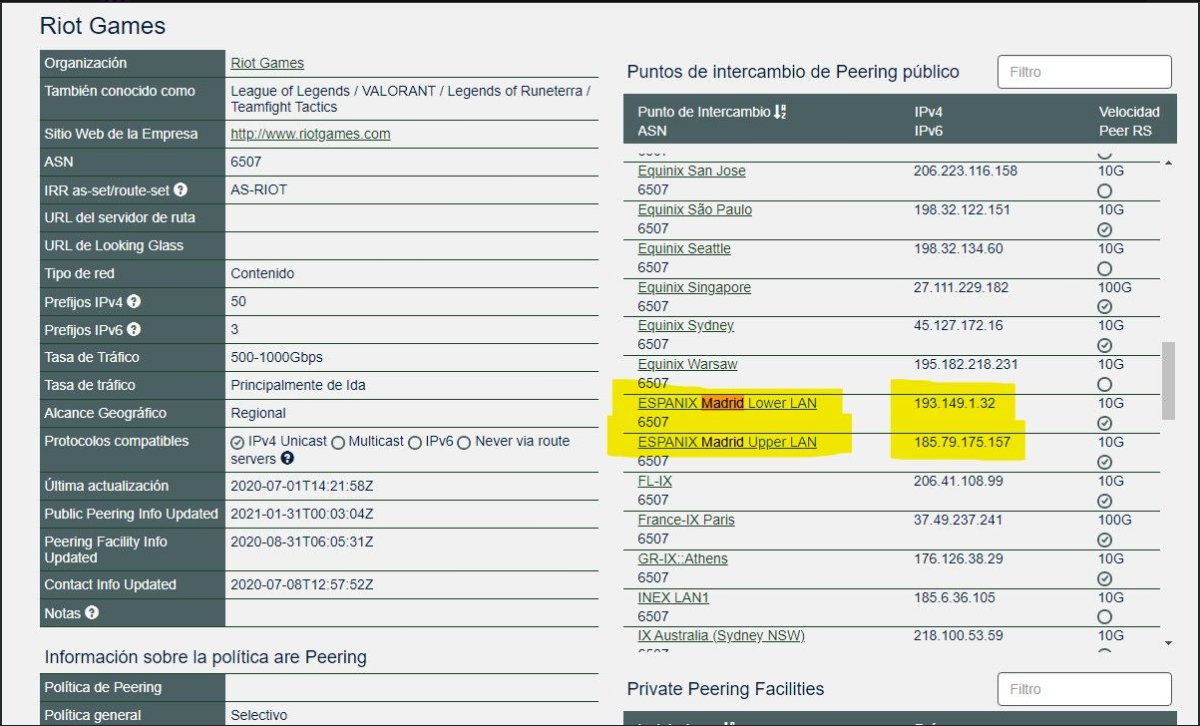Open ESPANIX Madrid Lower LAN link
This screenshot has height=726, width=1200.
727,404
